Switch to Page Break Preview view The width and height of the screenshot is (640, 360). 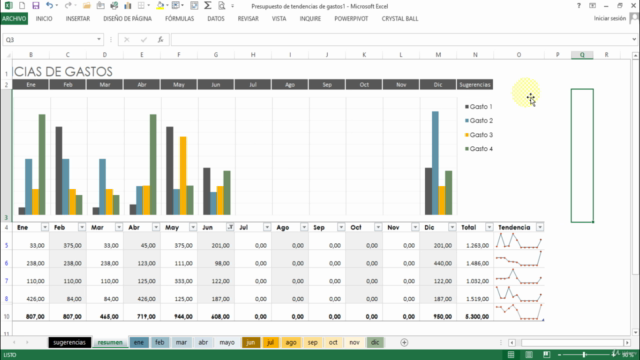(547, 355)
